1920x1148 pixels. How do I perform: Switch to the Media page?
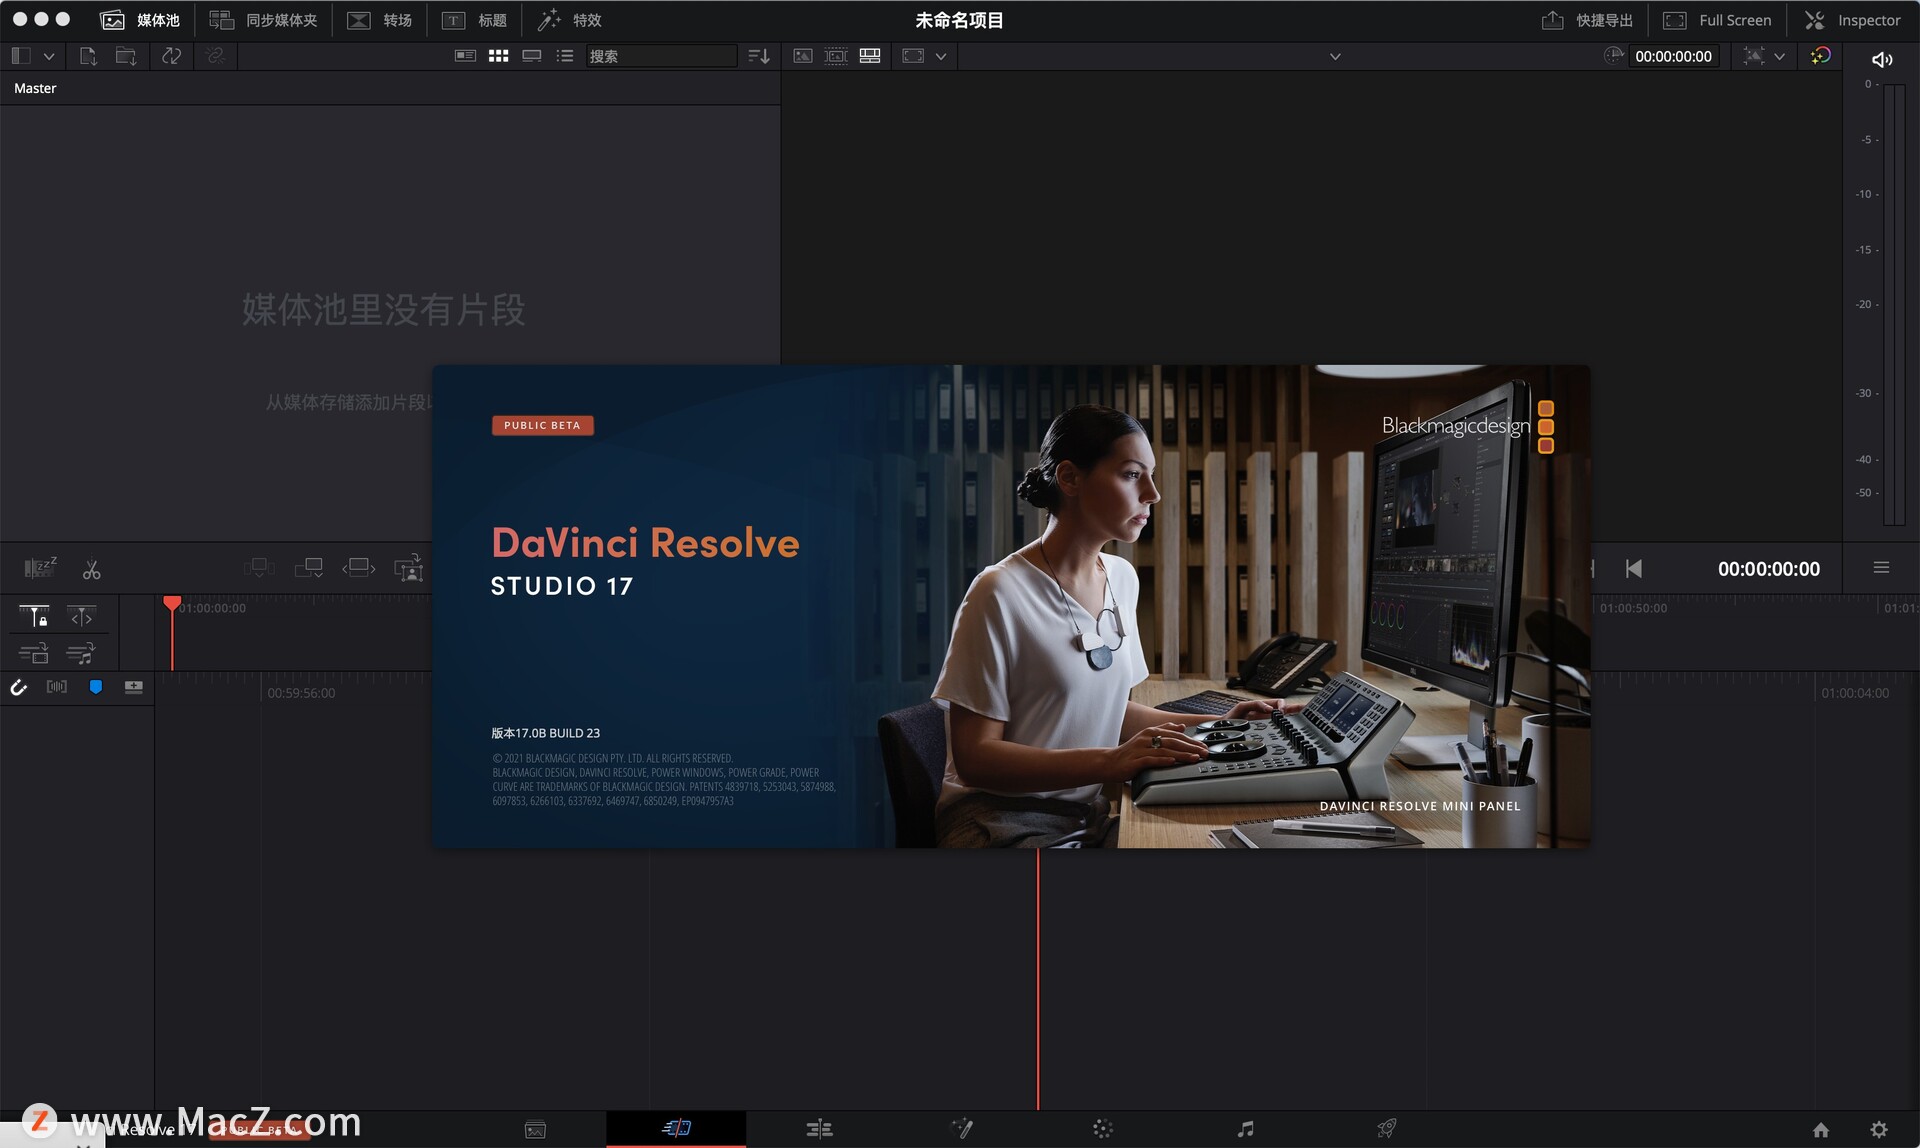tap(535, 1129)
